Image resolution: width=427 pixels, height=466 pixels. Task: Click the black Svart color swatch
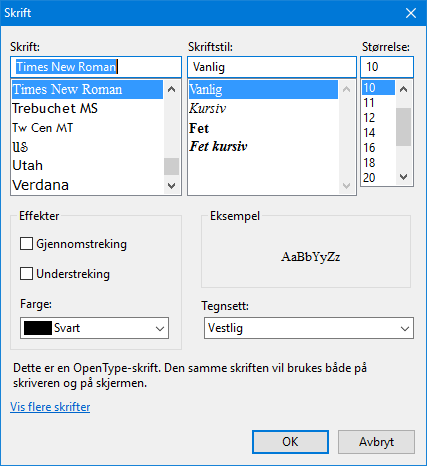(x=38, y=328)
